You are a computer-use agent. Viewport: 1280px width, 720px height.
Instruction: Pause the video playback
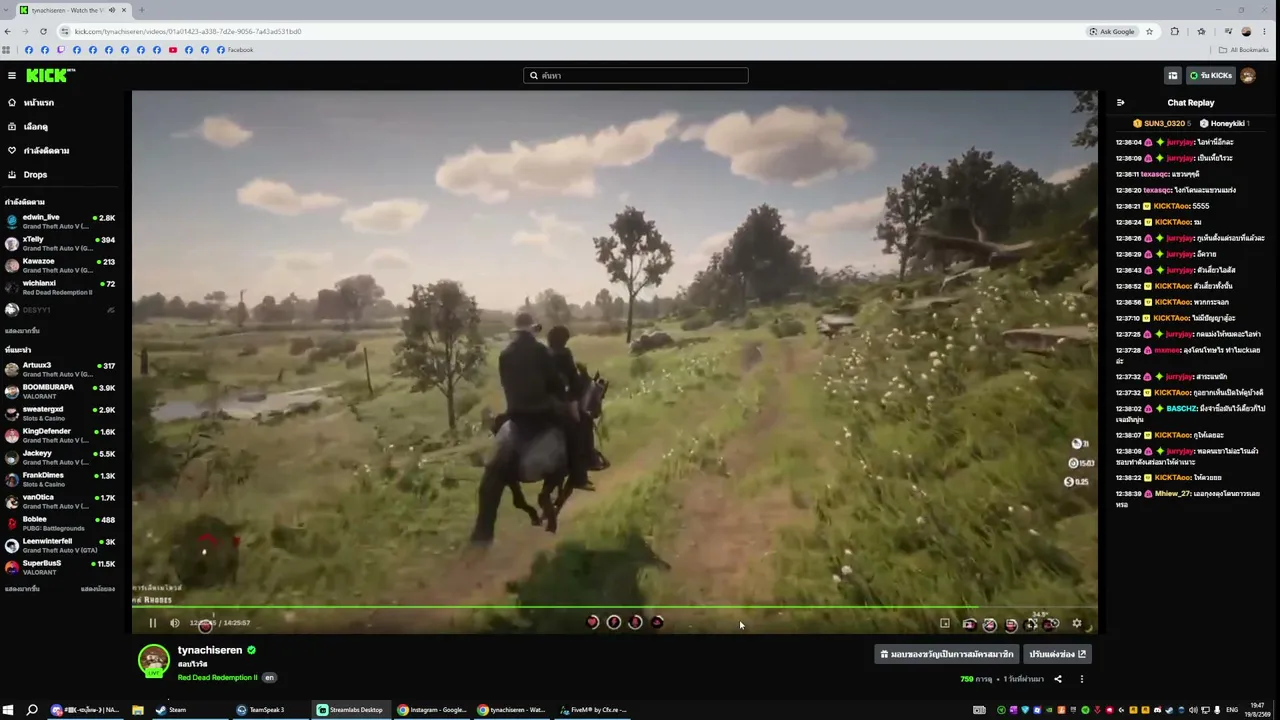[153, 623]
